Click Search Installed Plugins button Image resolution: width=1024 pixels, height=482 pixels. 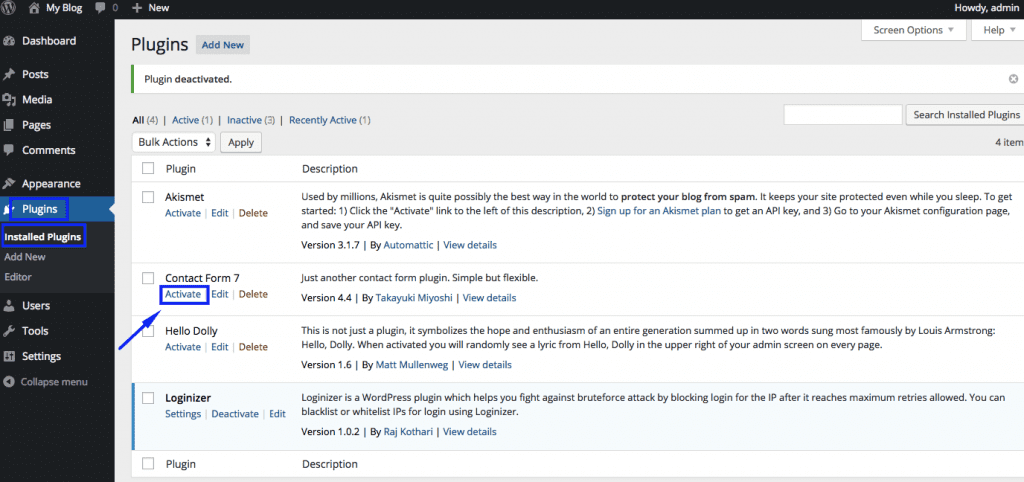point(966,115)
